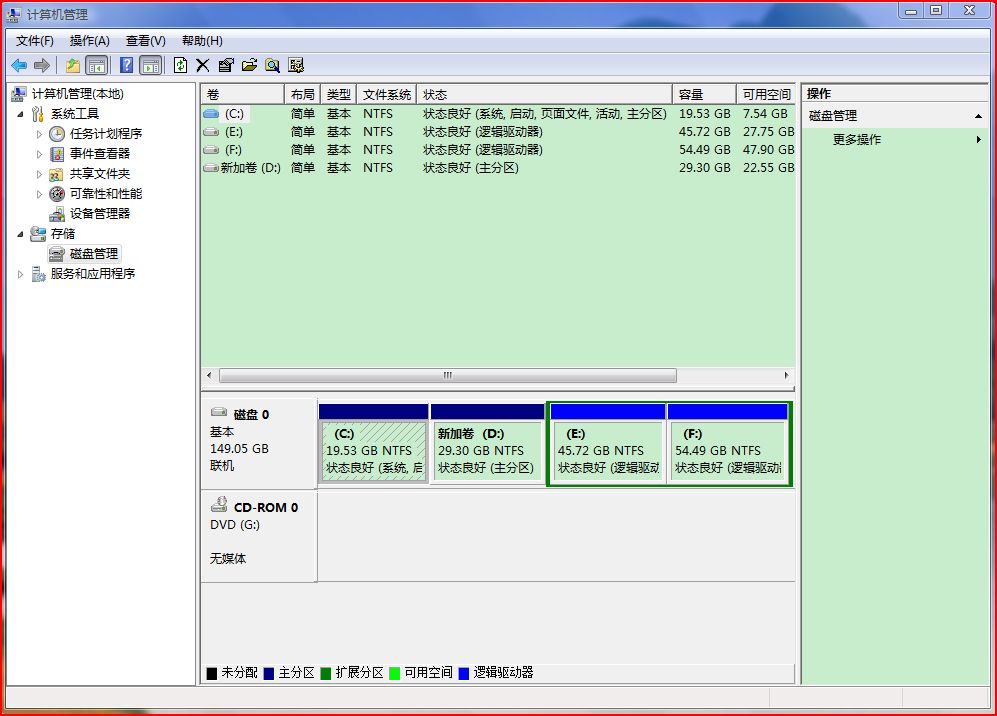The image size is (997, 716).
Task: Select the (E:) volume row in list
Action: coord(498,132)
